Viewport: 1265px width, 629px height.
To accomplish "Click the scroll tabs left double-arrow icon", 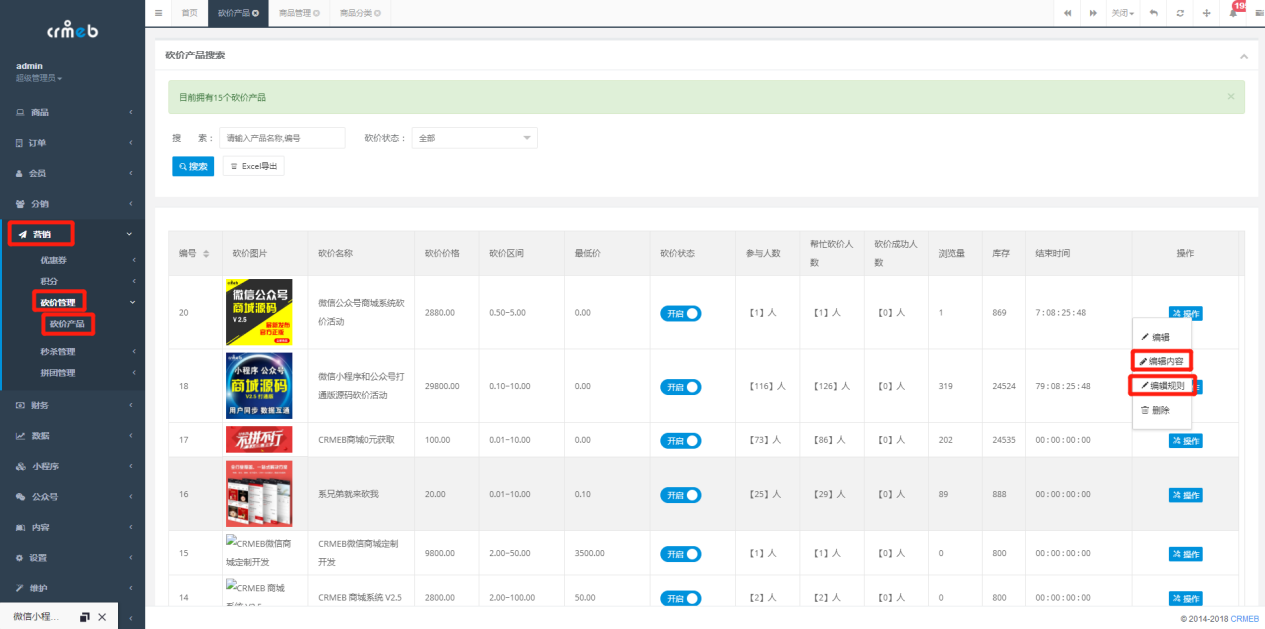I will tap(1067, 13).
